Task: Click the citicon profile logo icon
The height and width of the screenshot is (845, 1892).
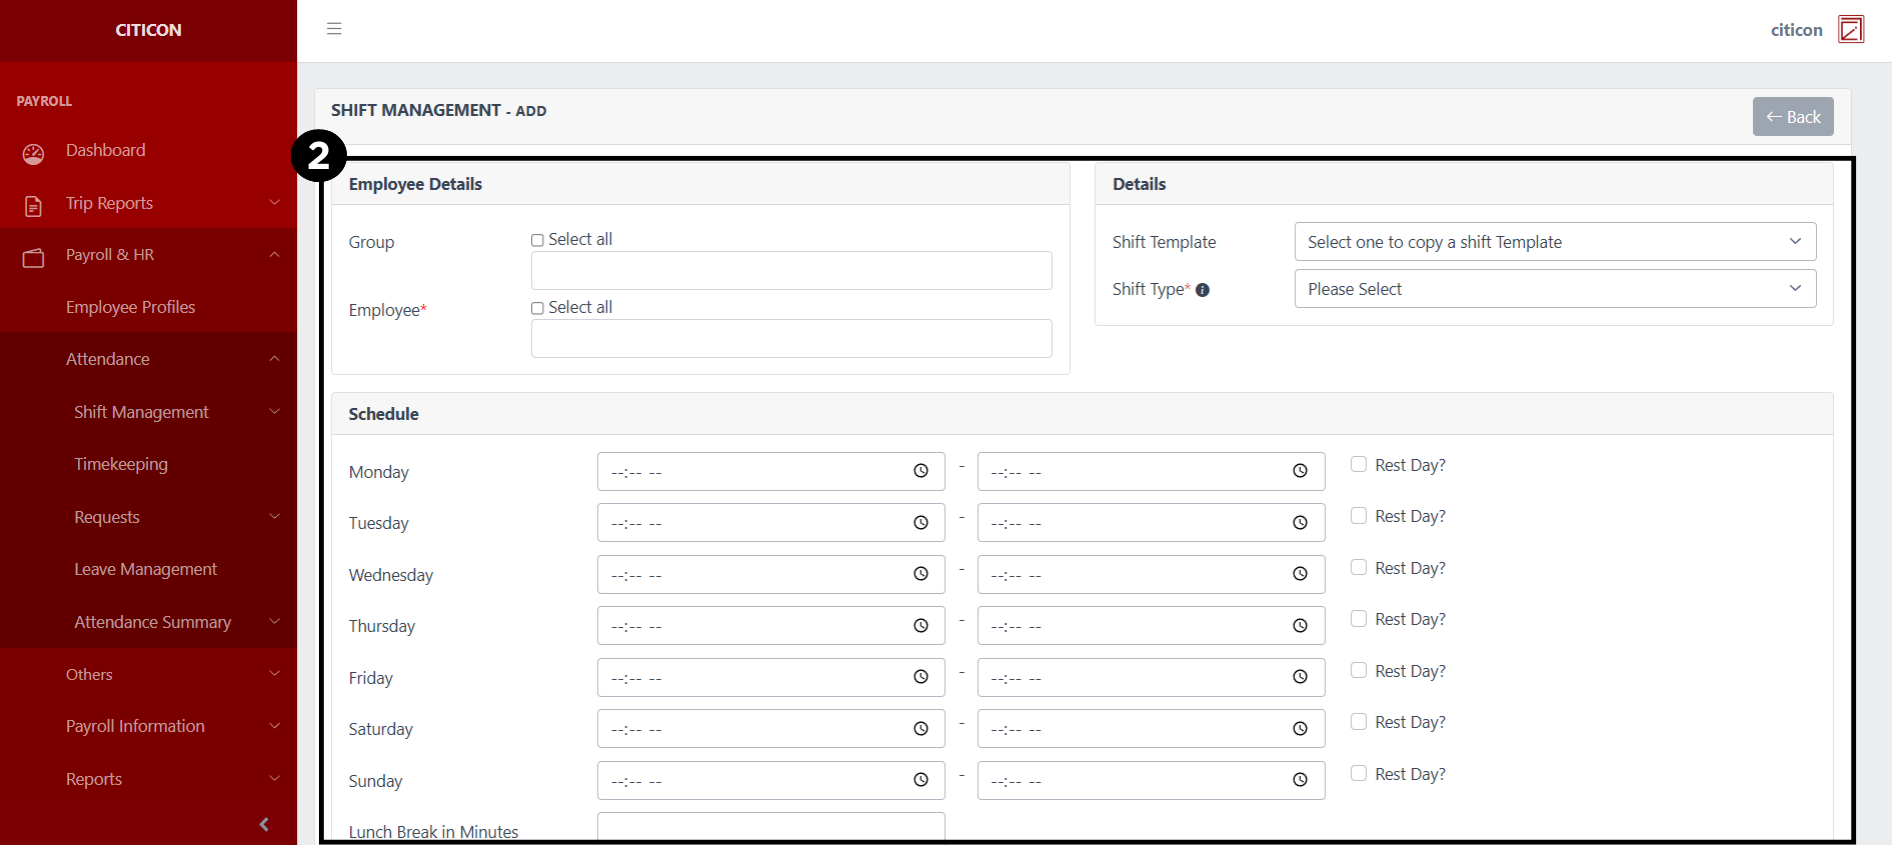Action: pyautogui.click(x=1850, y=30)
